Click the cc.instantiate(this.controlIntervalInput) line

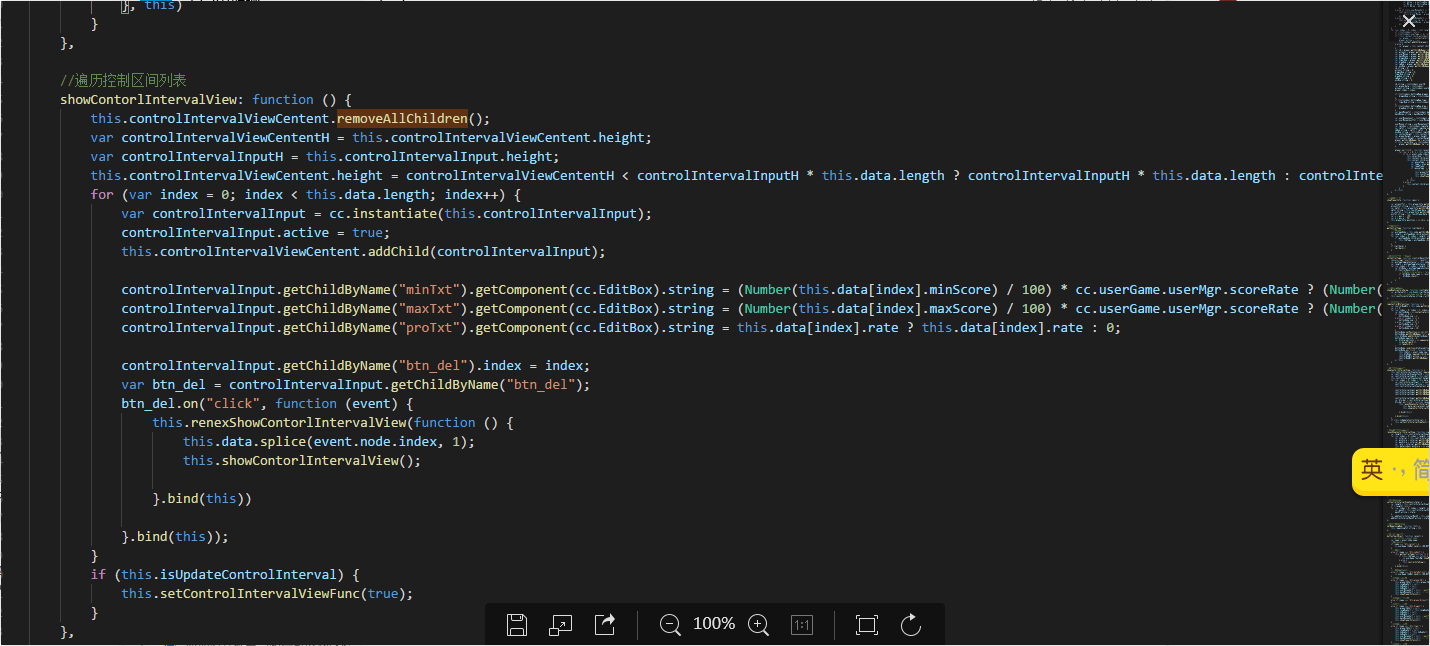pos(387,213)
